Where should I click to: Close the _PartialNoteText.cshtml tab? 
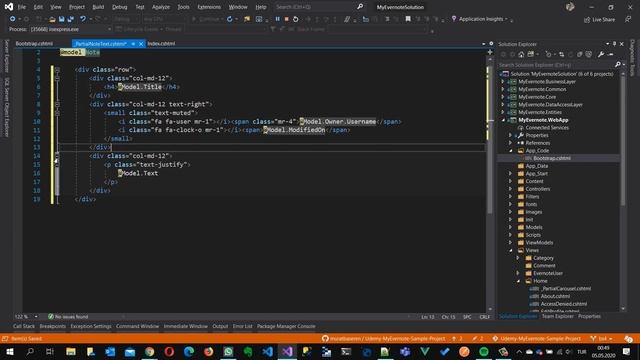(141, 44)
